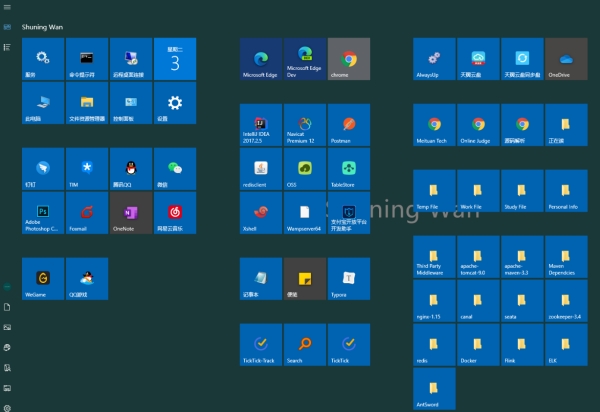Launch IntelliJ IDEA 2017.2.5
This screenshot has height=412, width=600.
[x=260, y=125]
